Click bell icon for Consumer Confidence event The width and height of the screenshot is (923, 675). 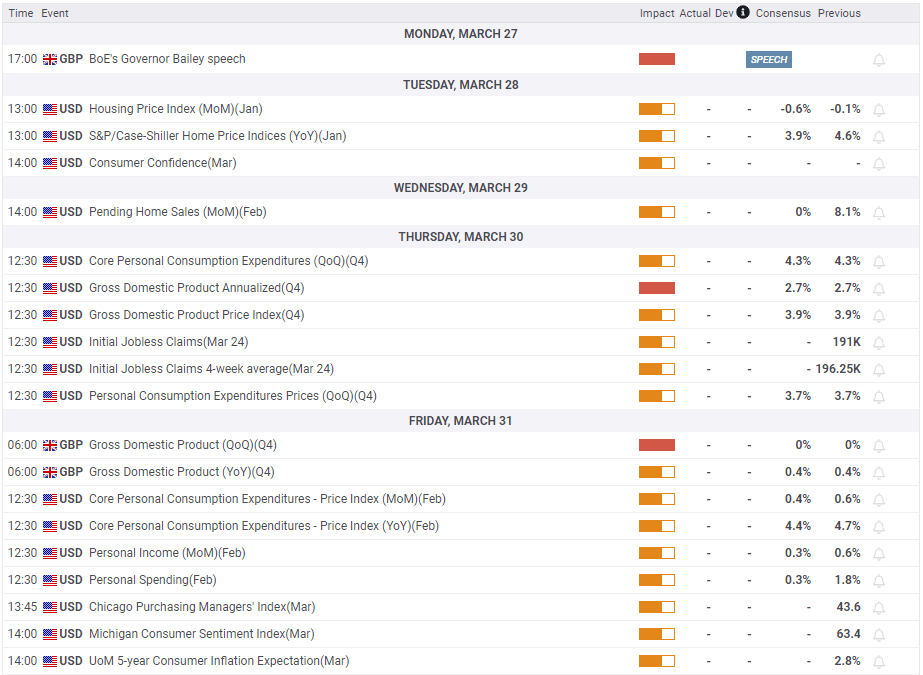(879, 164)
